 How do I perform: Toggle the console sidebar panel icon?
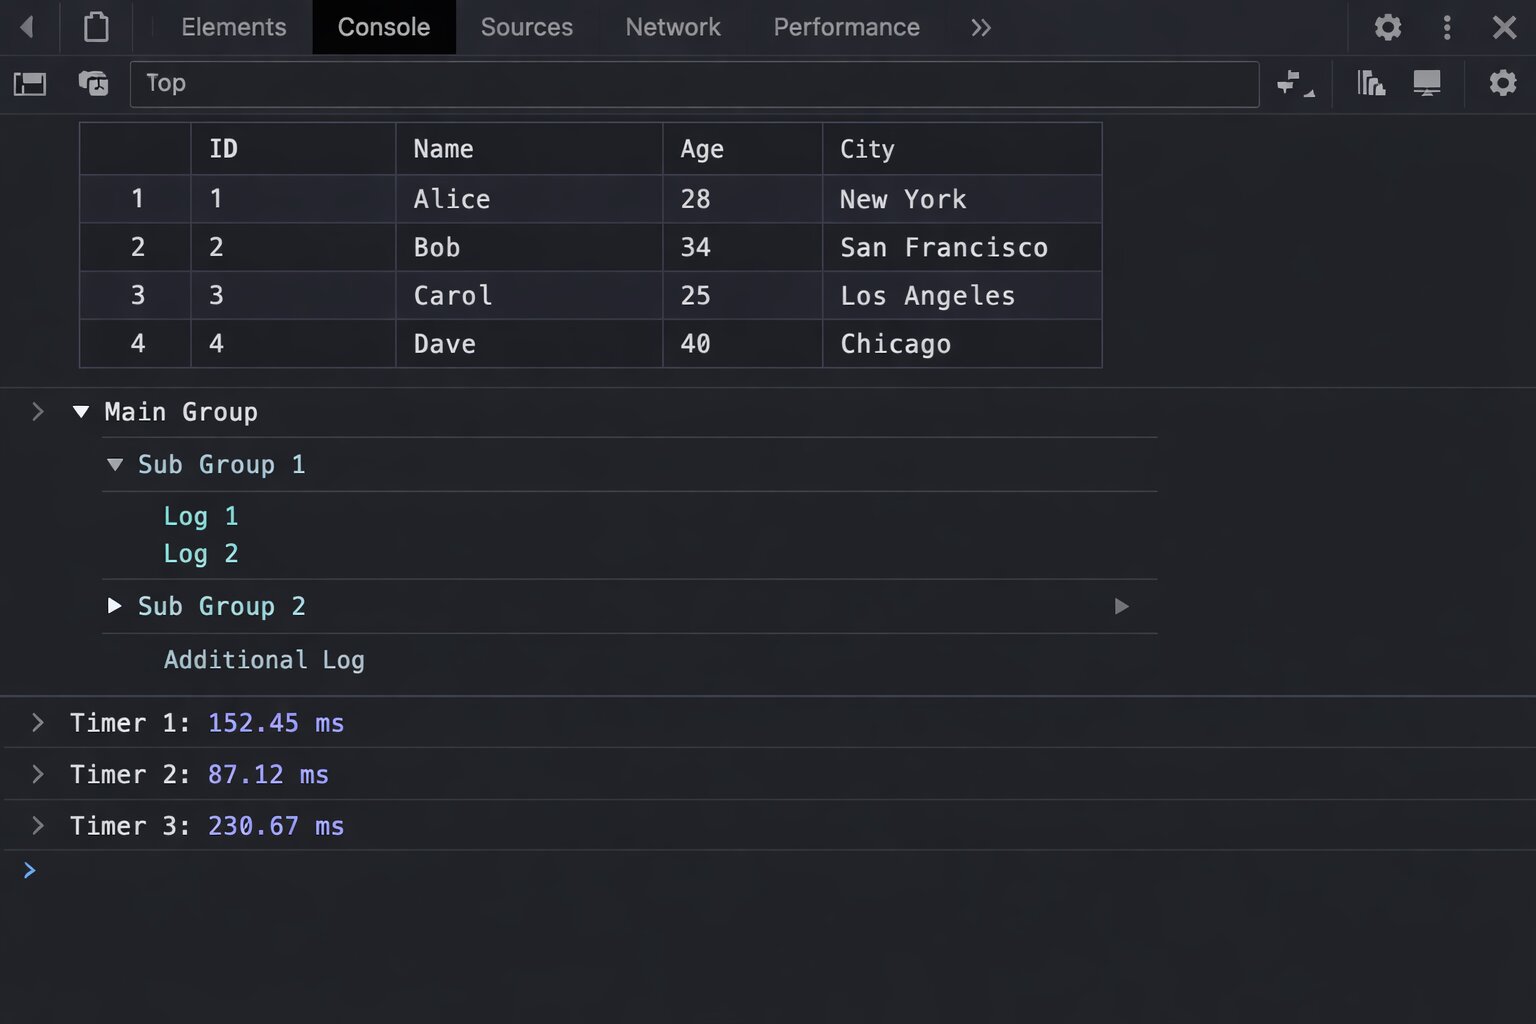(x=30, y=84)
